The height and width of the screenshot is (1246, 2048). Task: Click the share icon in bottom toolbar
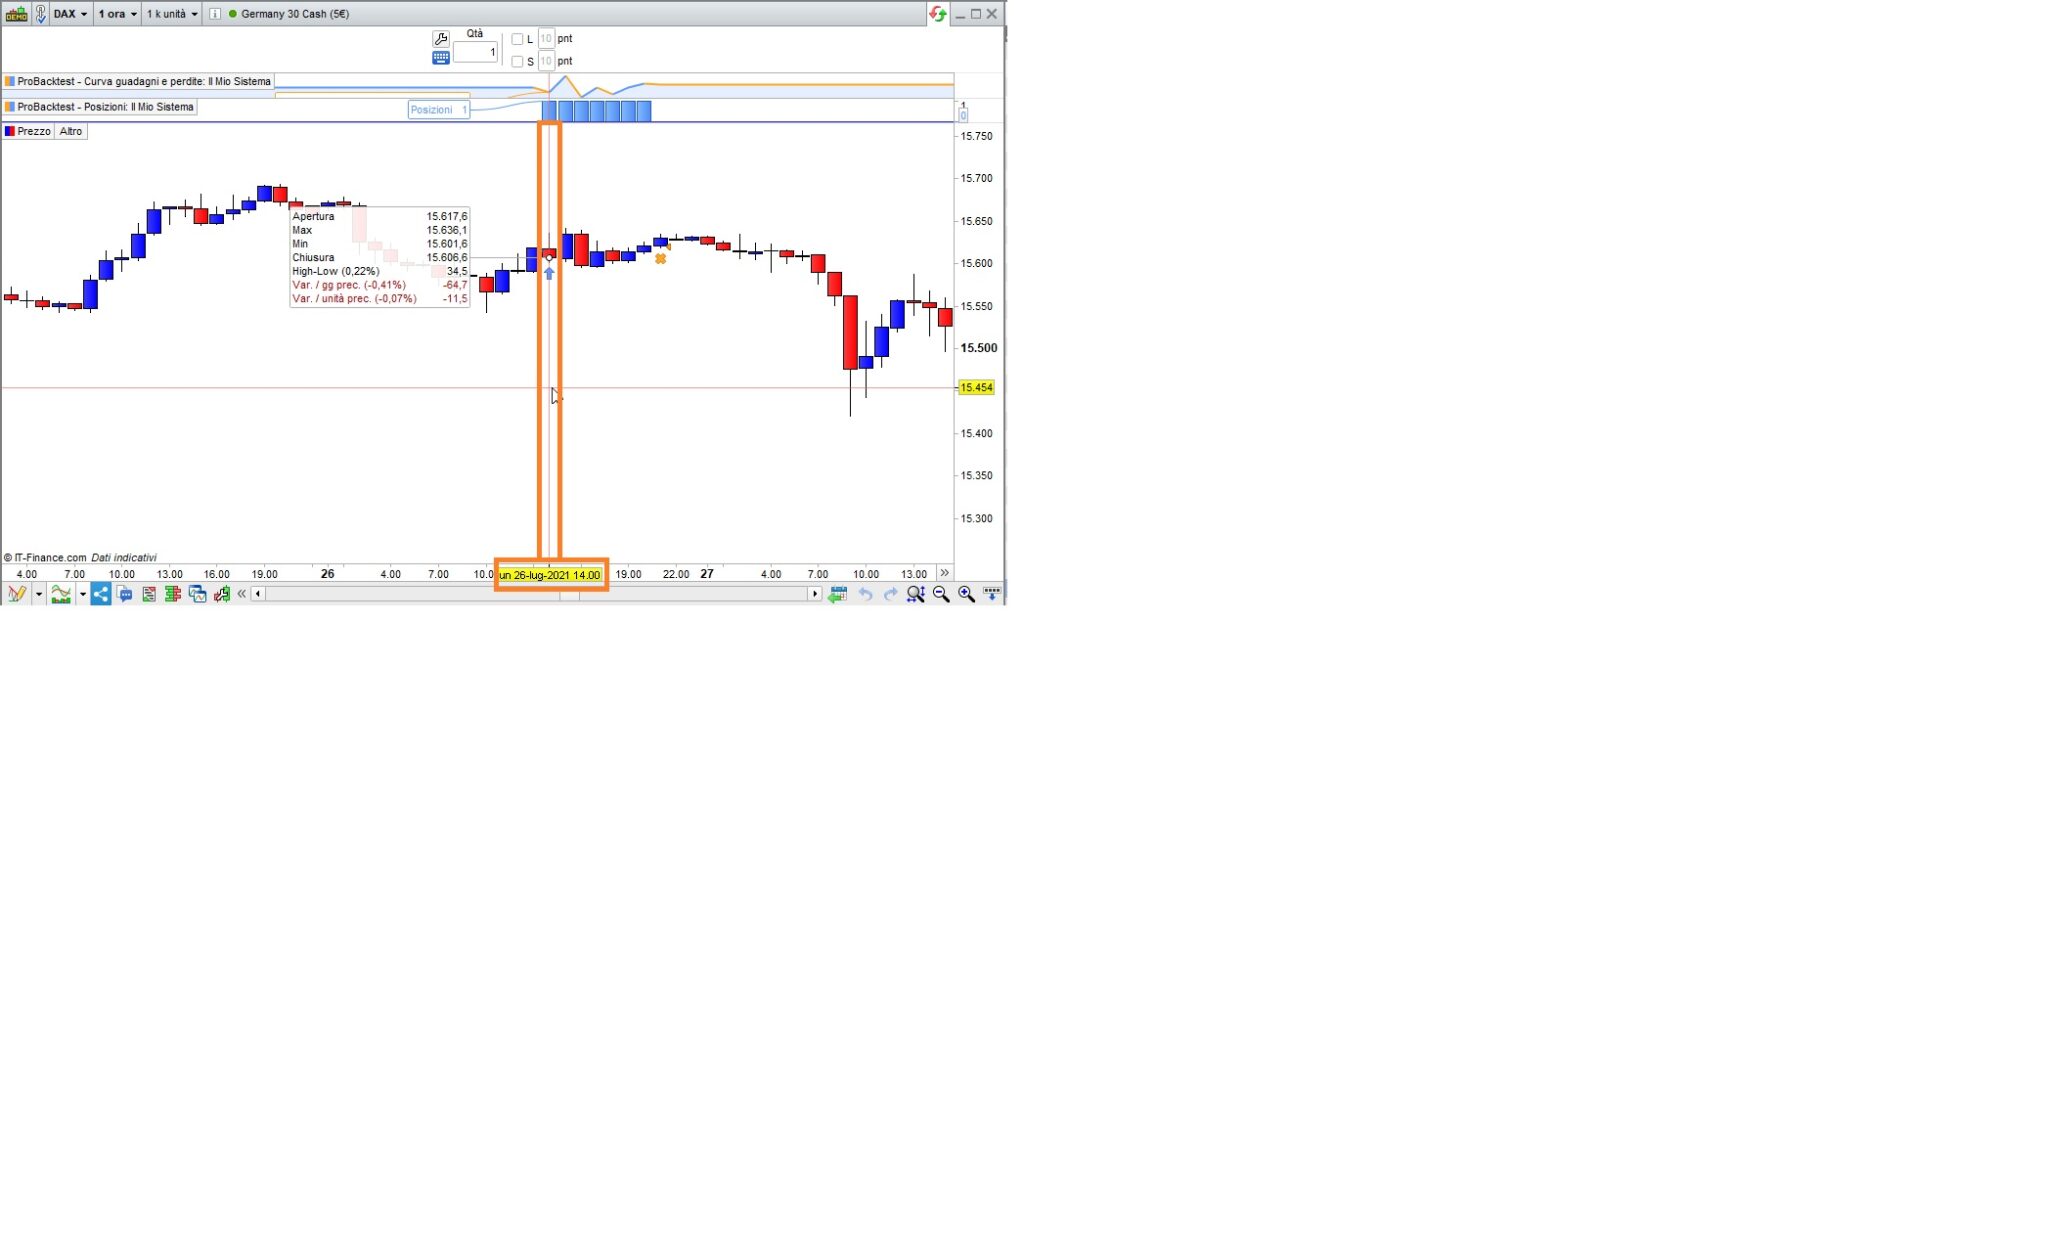(101, 594)
